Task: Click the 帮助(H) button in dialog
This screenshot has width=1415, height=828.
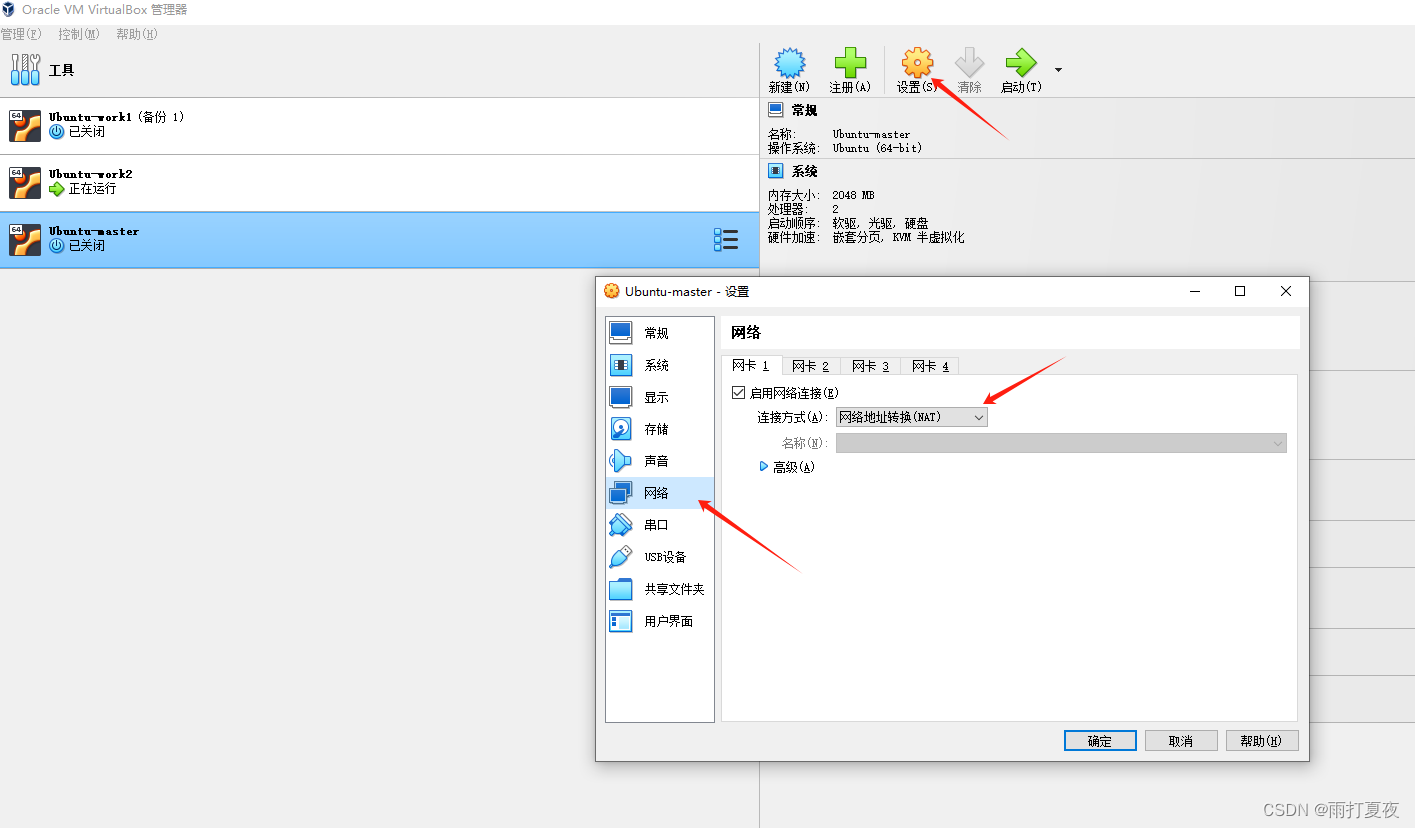Action: point(1262,741)
